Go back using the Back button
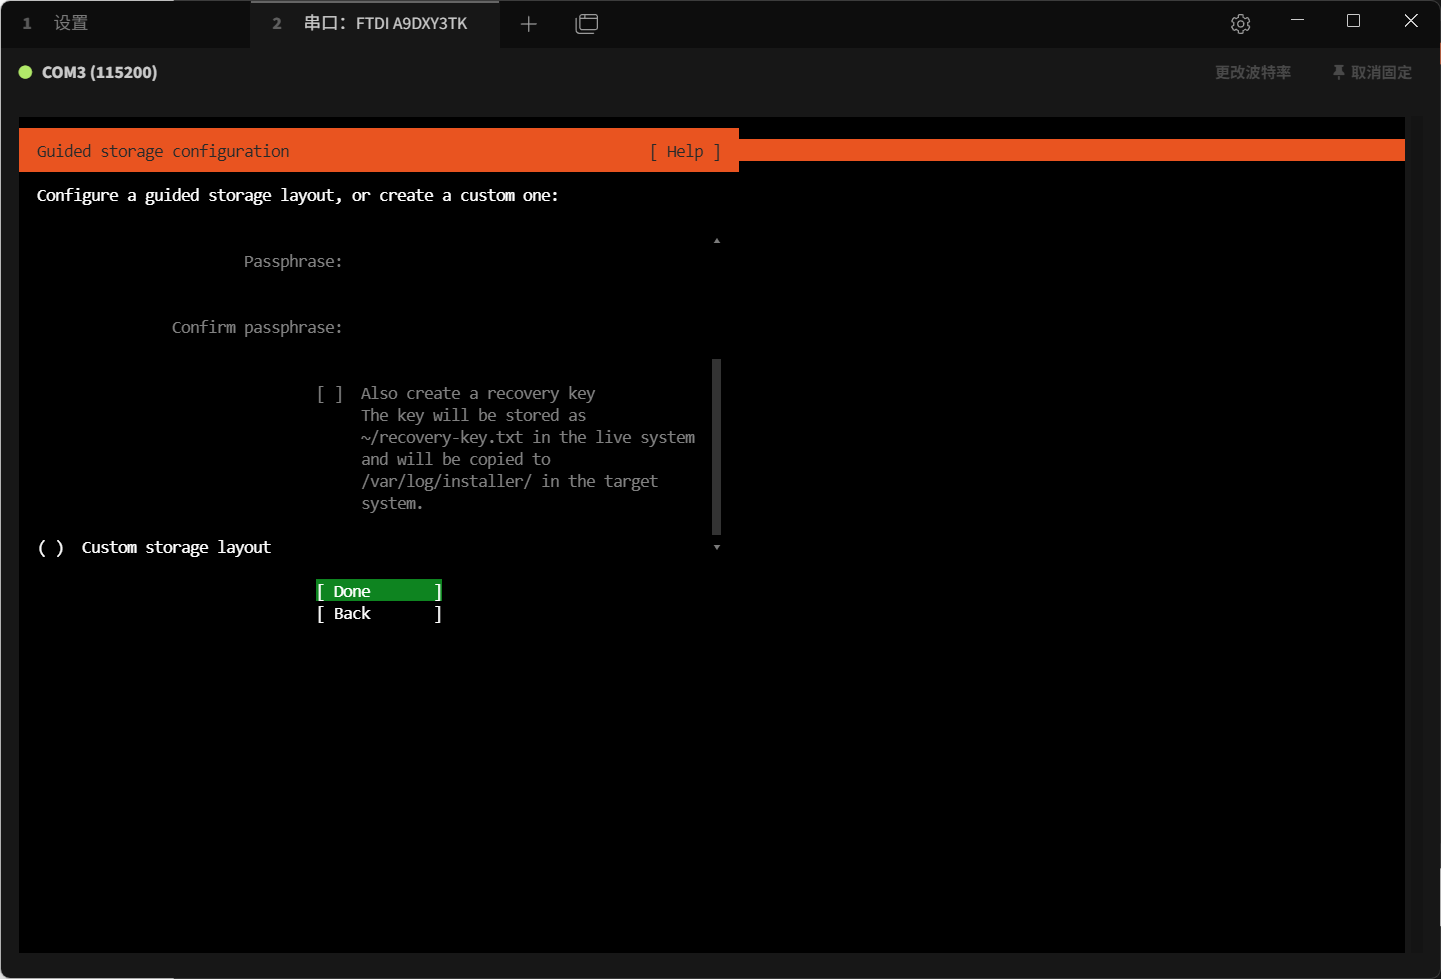The width and height of the screenshot is (1441, 979). pos(378,614)
